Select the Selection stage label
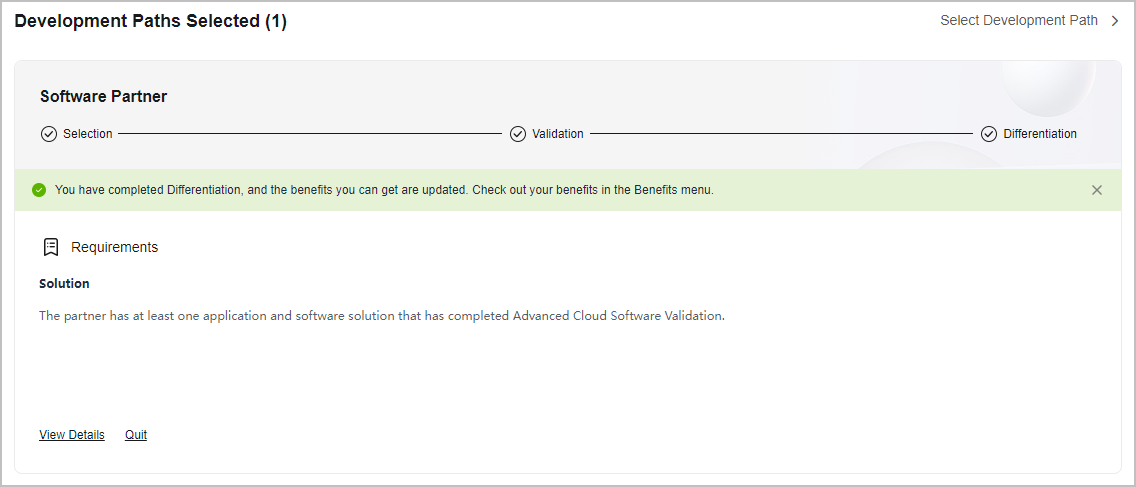This screenshot has height=487, width=1136. click(x=88, y=134)
